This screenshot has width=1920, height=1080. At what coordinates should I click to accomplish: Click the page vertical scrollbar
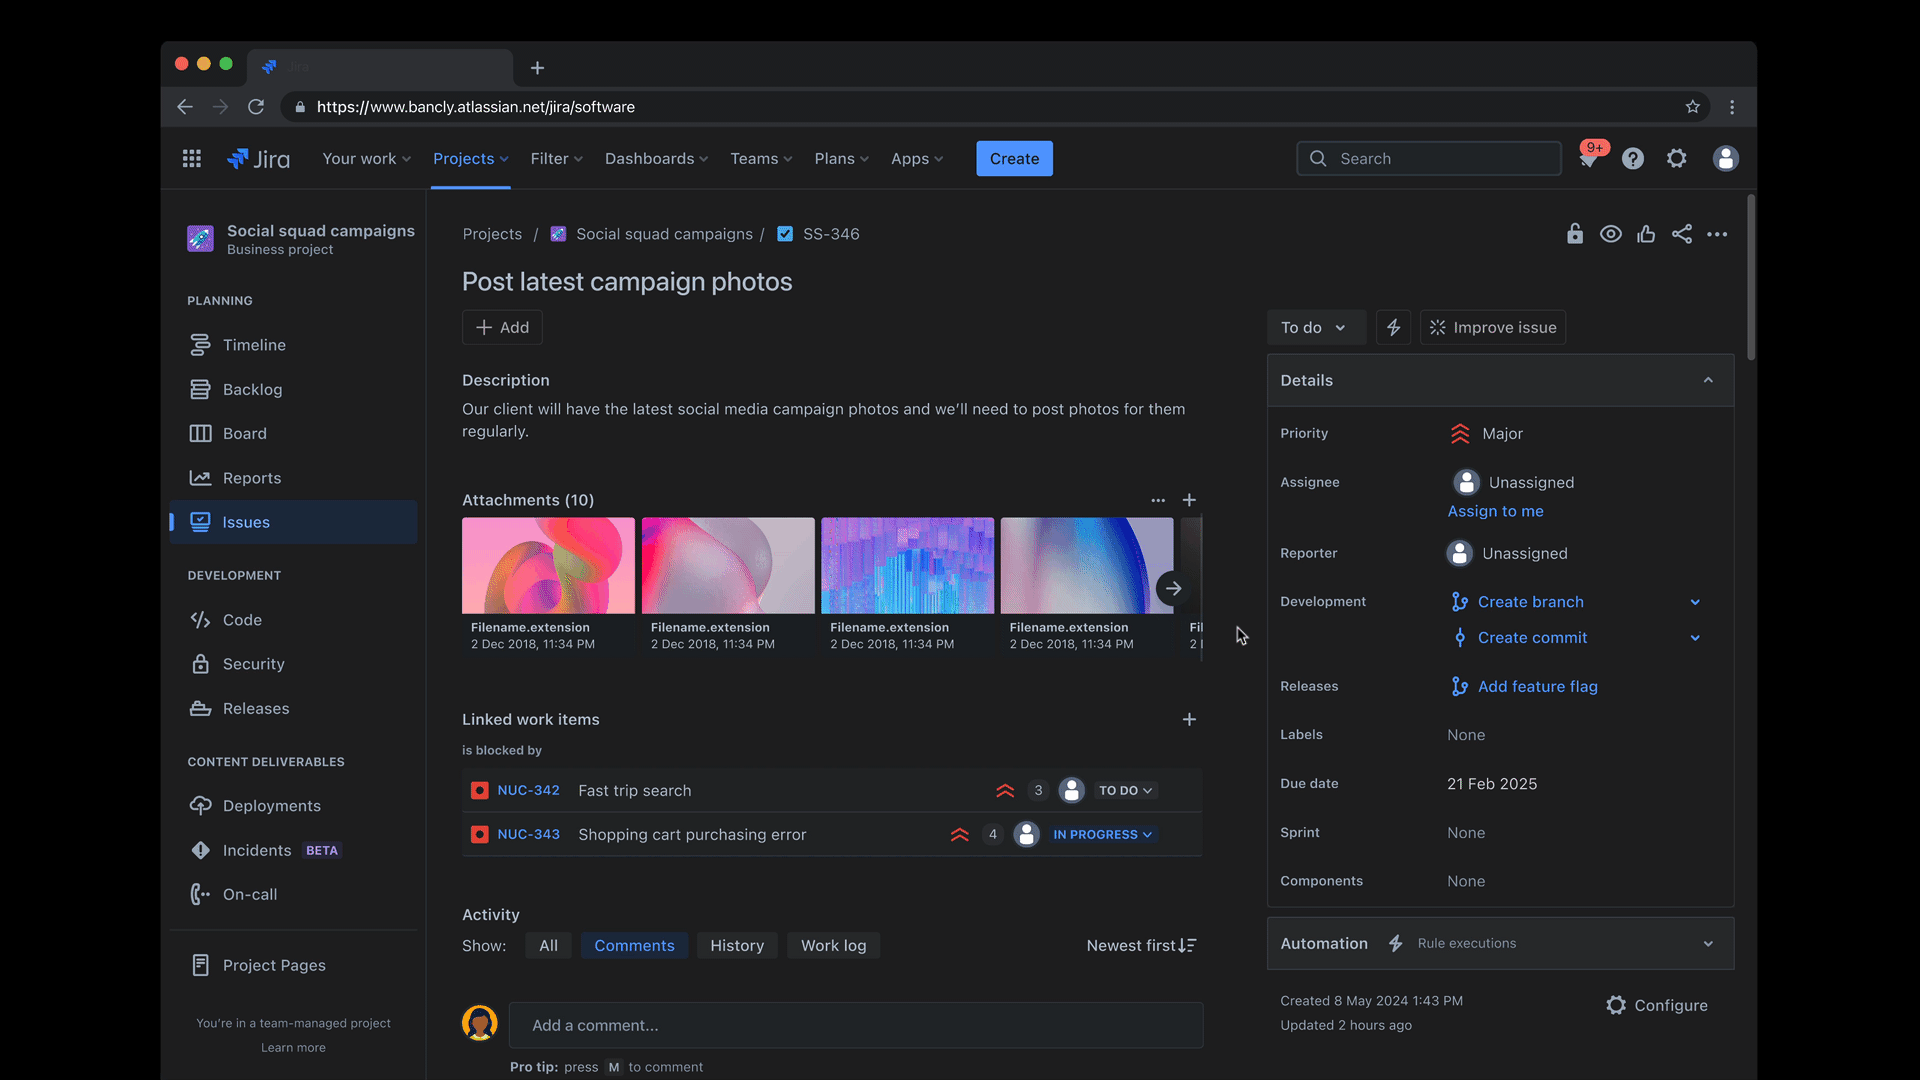click(1751, 278)
